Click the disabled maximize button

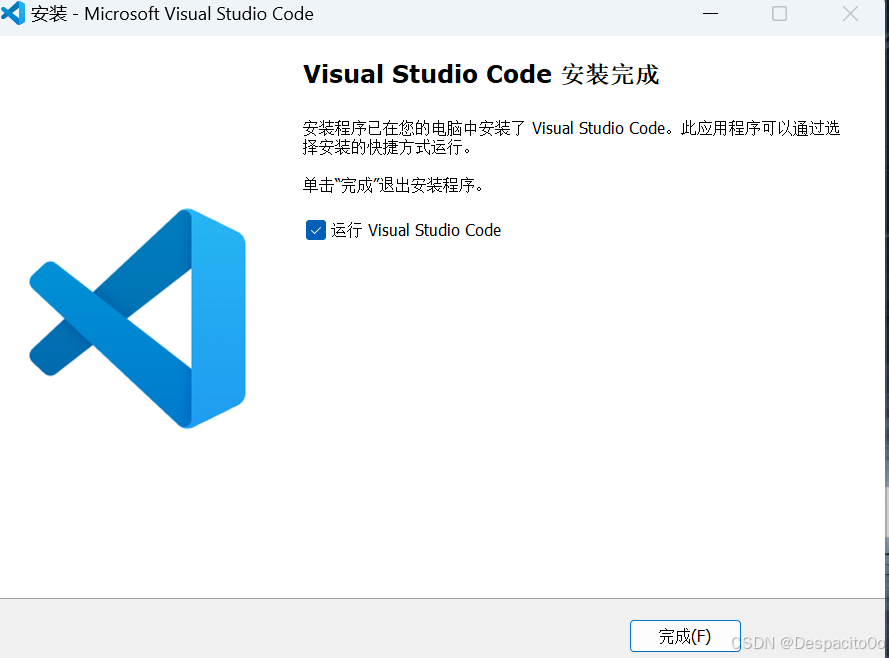[x=780, y=14]
